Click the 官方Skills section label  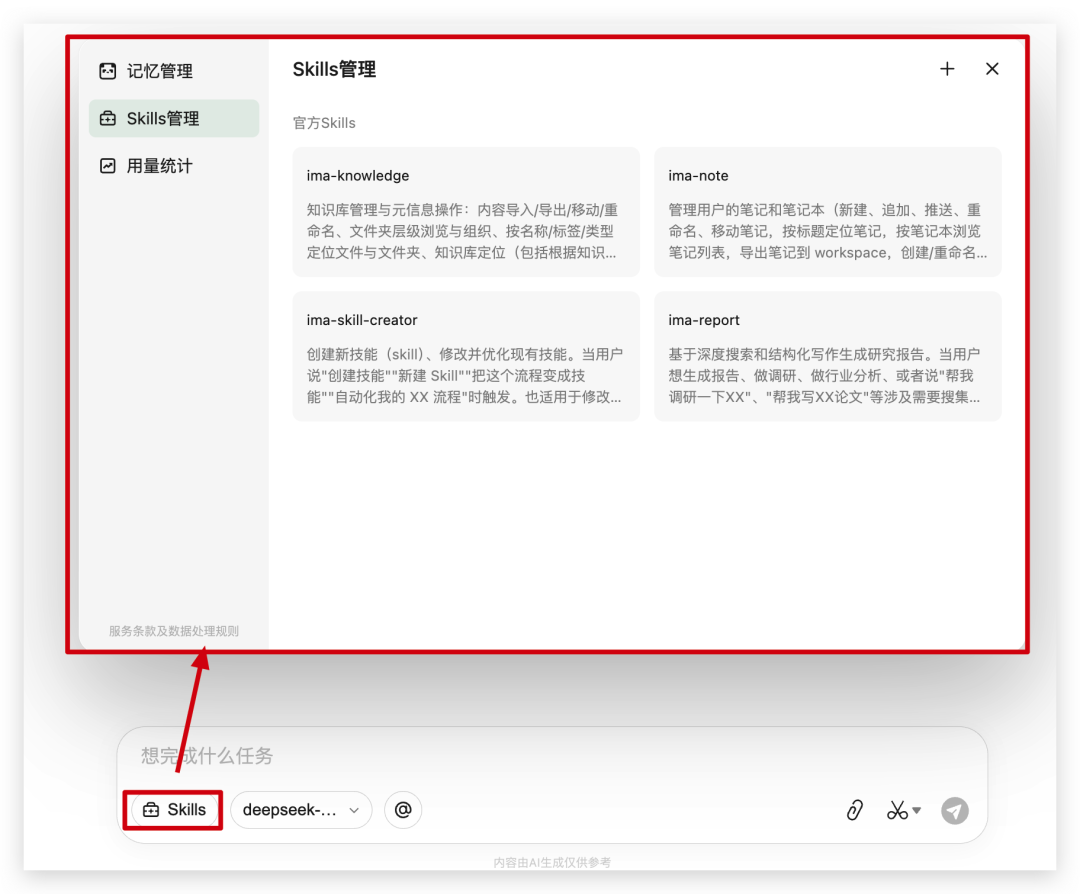(x=324, y=123)
